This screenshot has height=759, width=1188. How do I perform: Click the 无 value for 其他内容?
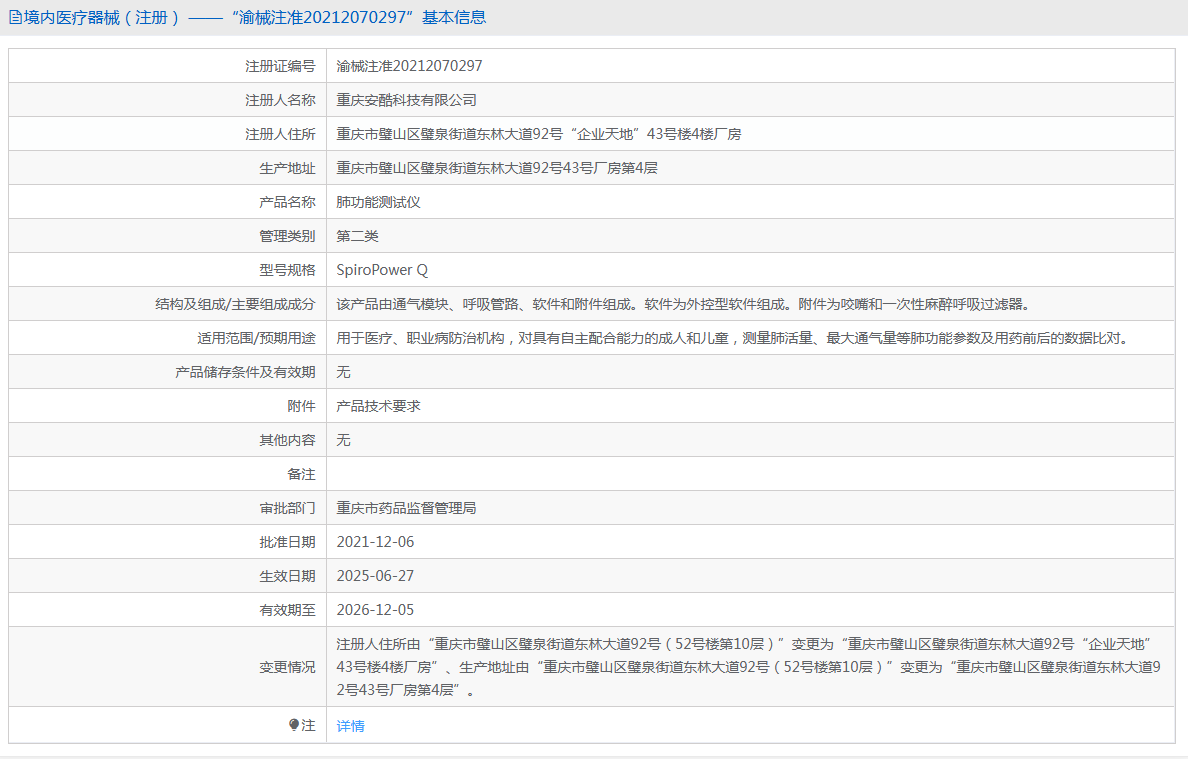[x=343, y=440]
